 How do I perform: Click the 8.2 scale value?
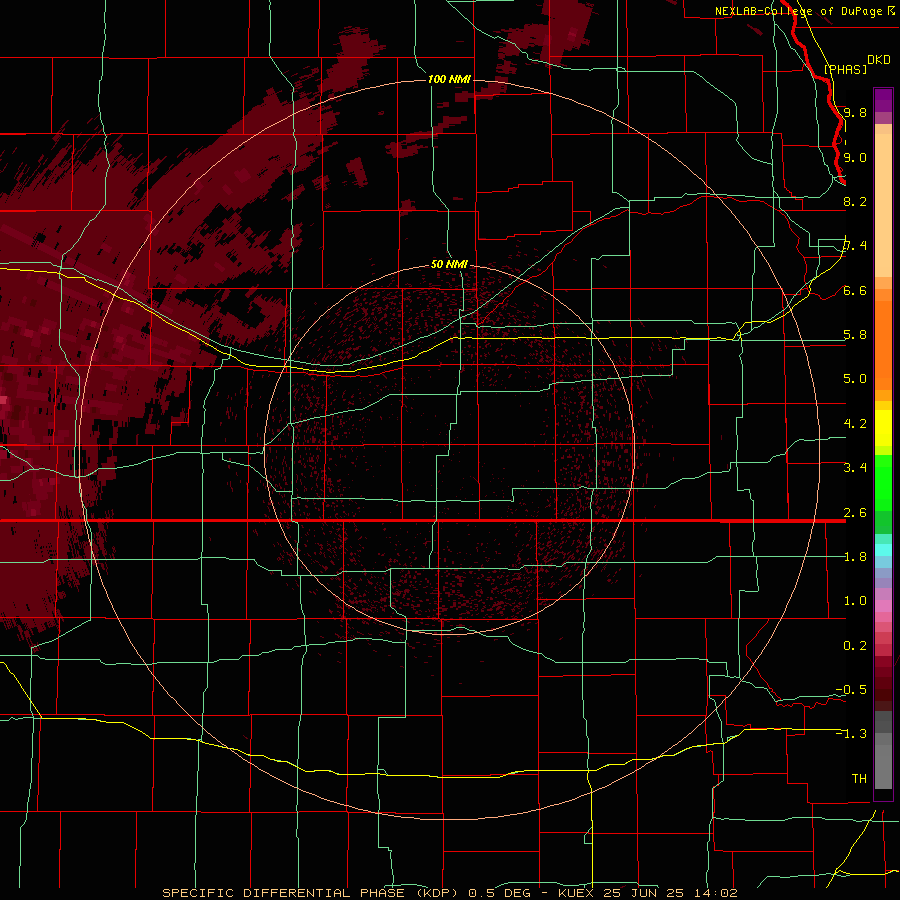coord(855,201)
